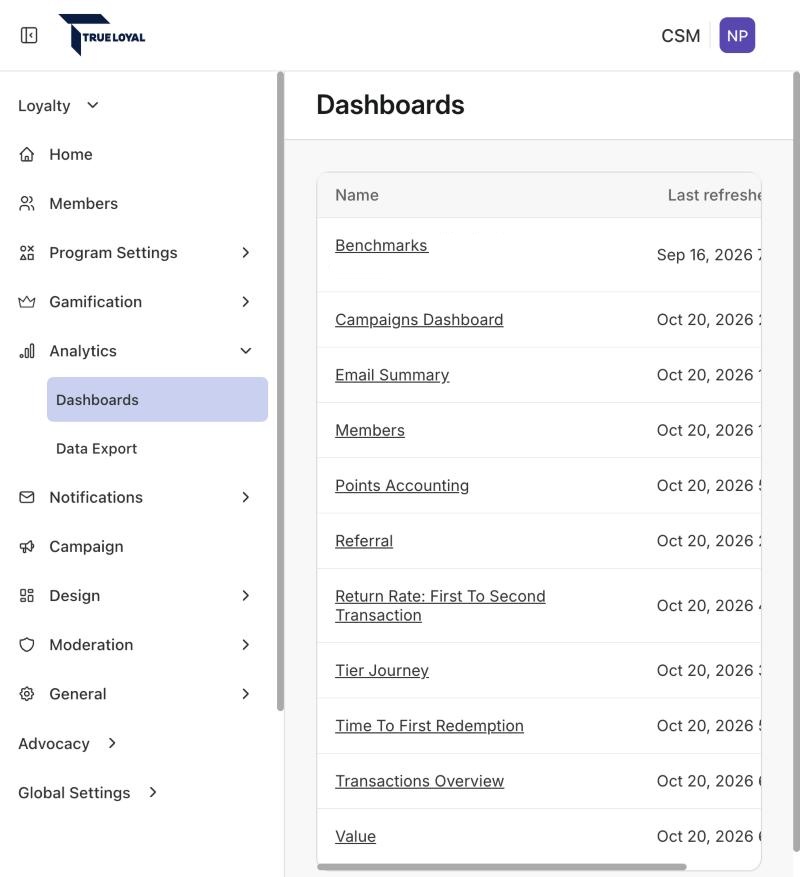800x877 pixels.
Task: Expand Program Settings chevron
Action: point(246,253)
